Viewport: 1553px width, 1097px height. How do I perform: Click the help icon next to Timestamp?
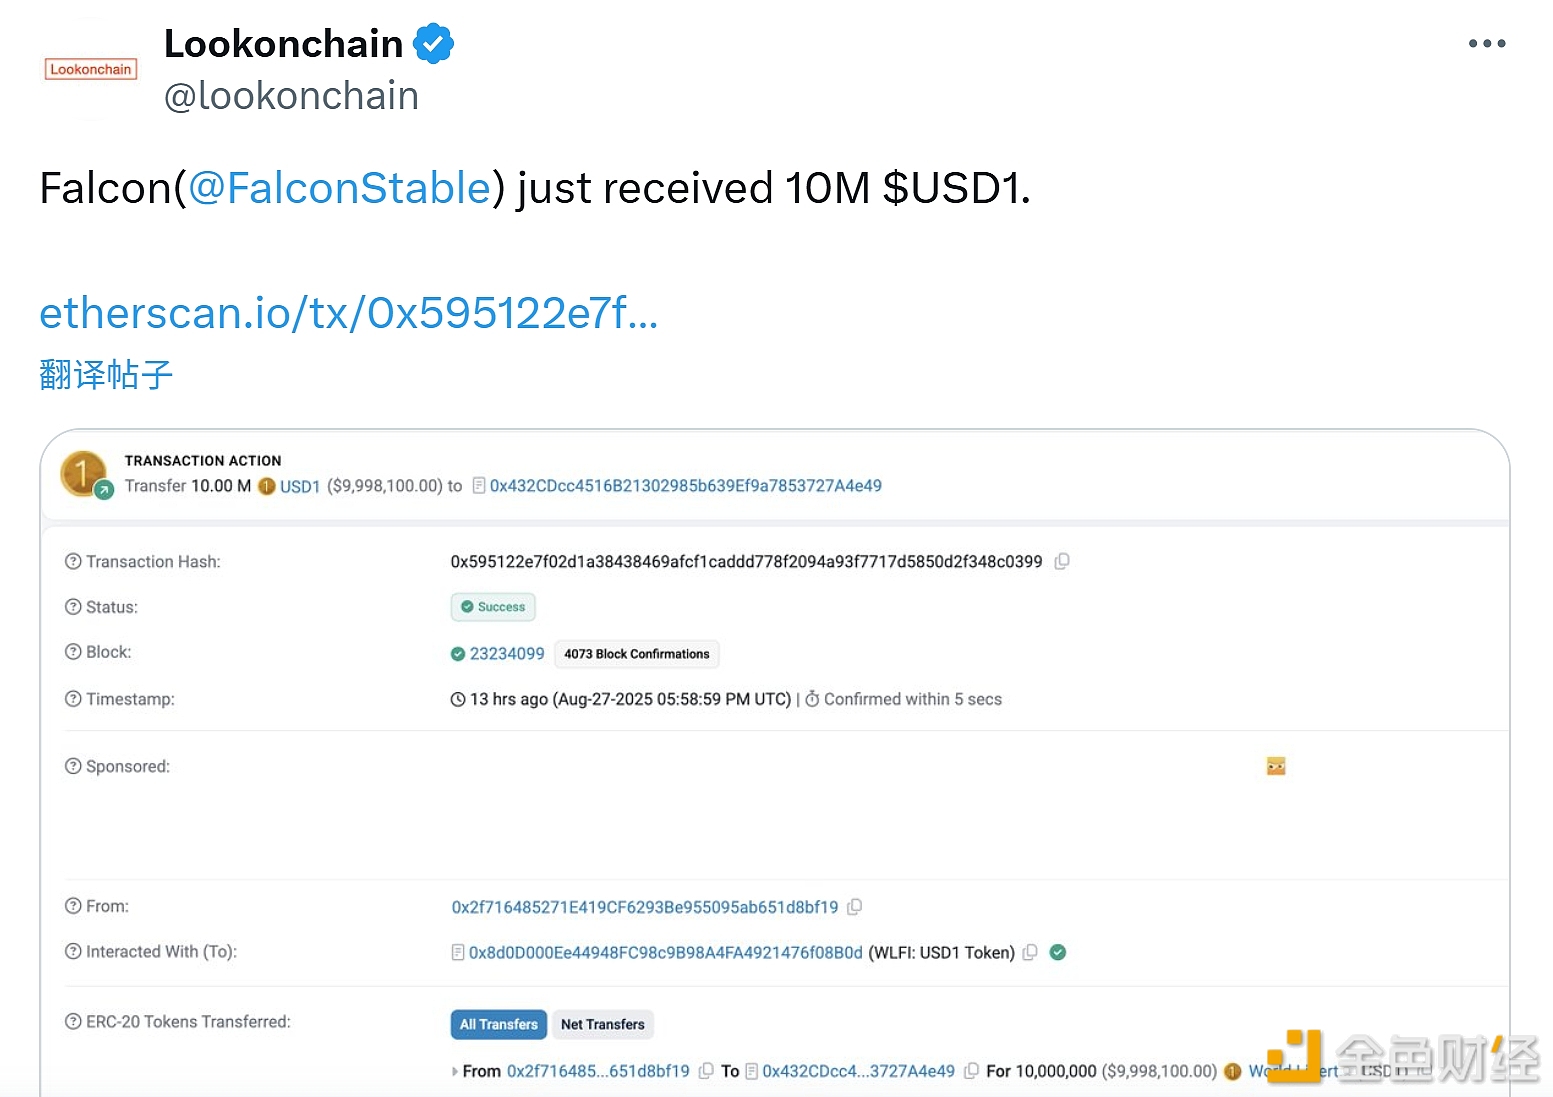pos(73,699)
